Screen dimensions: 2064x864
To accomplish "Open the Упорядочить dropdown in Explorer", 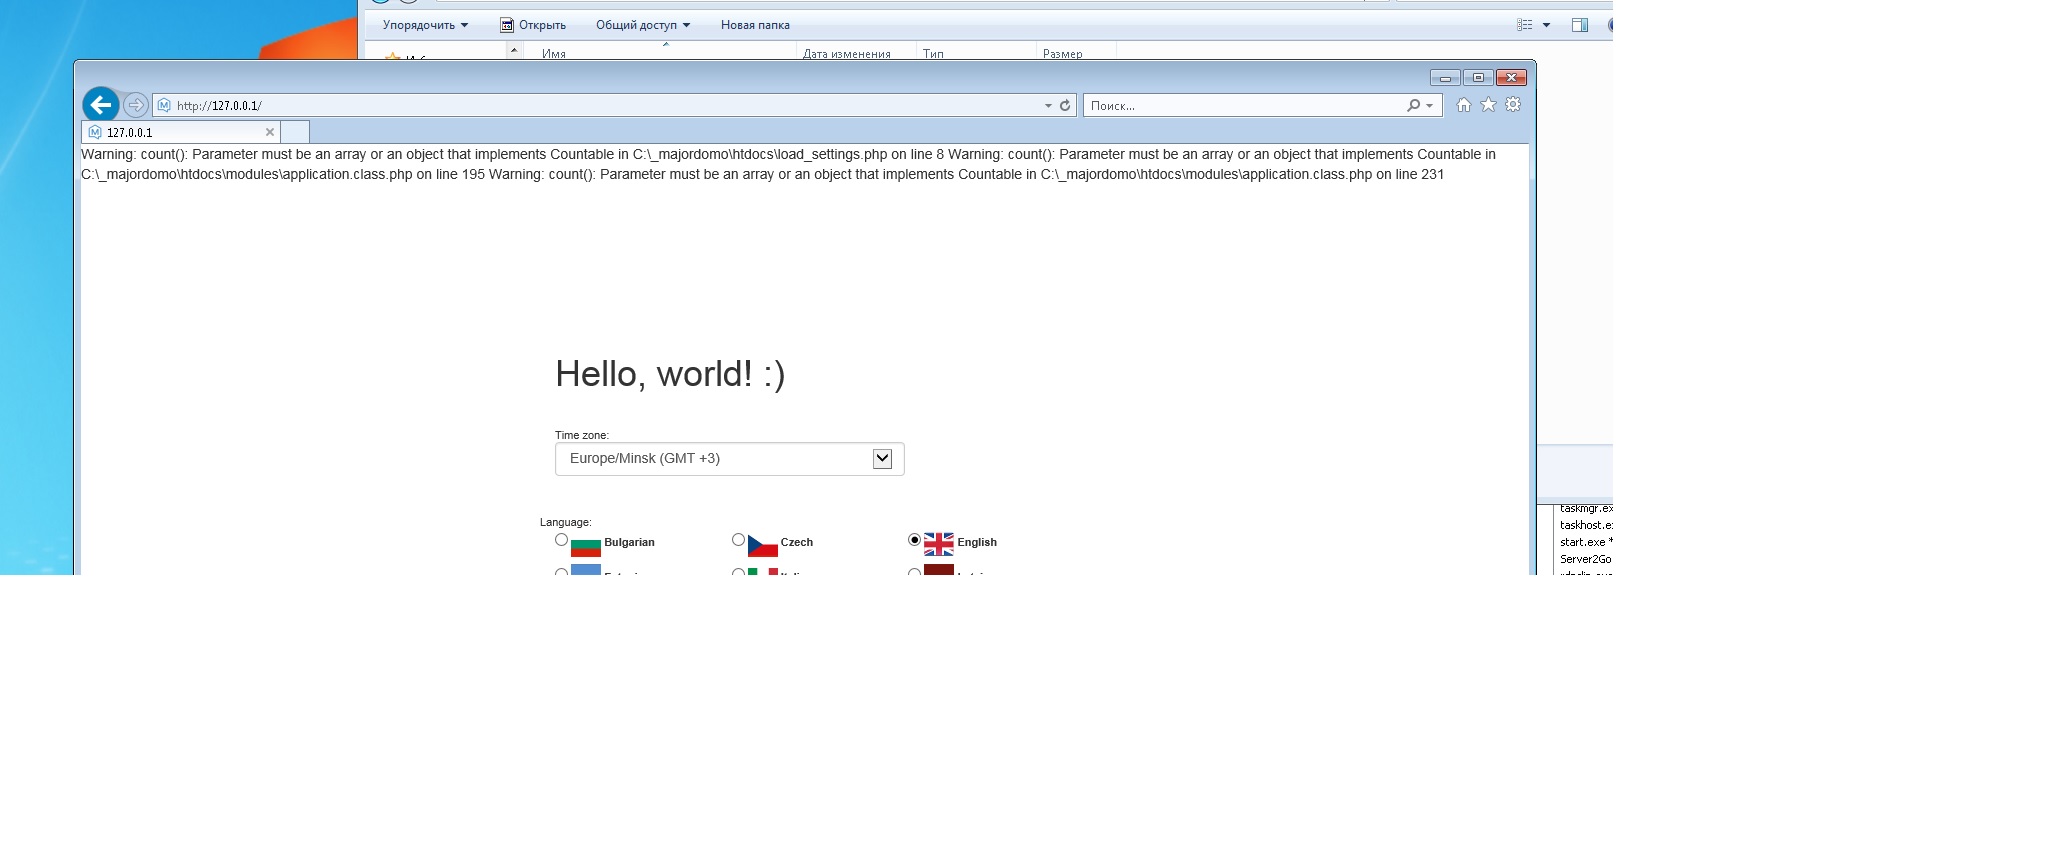I will click(425, 25).
